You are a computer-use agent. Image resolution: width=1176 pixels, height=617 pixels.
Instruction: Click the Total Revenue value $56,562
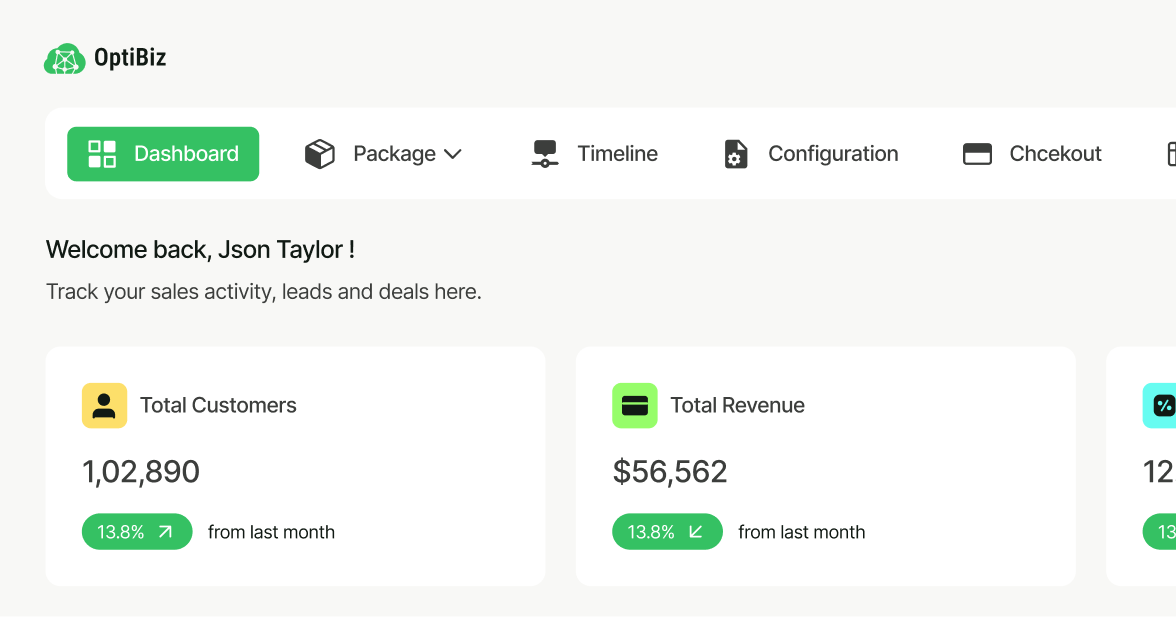tap(670, 471)
